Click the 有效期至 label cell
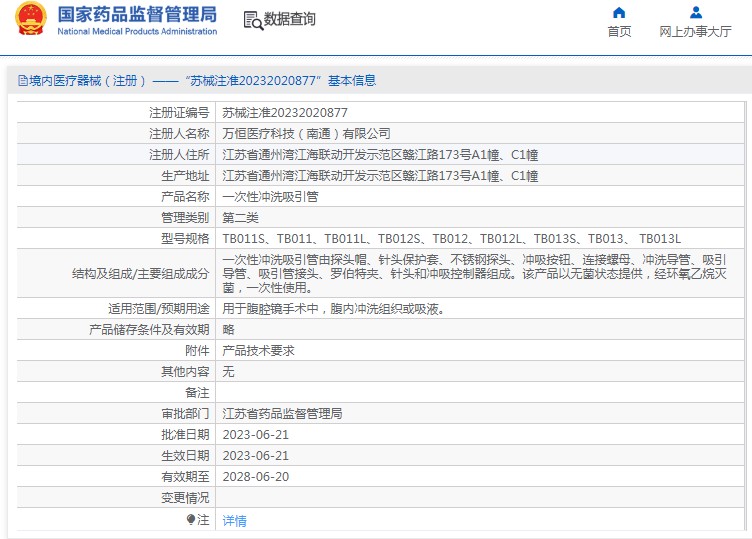Screen dimensions: 752x539 click(x=117, y=477)
